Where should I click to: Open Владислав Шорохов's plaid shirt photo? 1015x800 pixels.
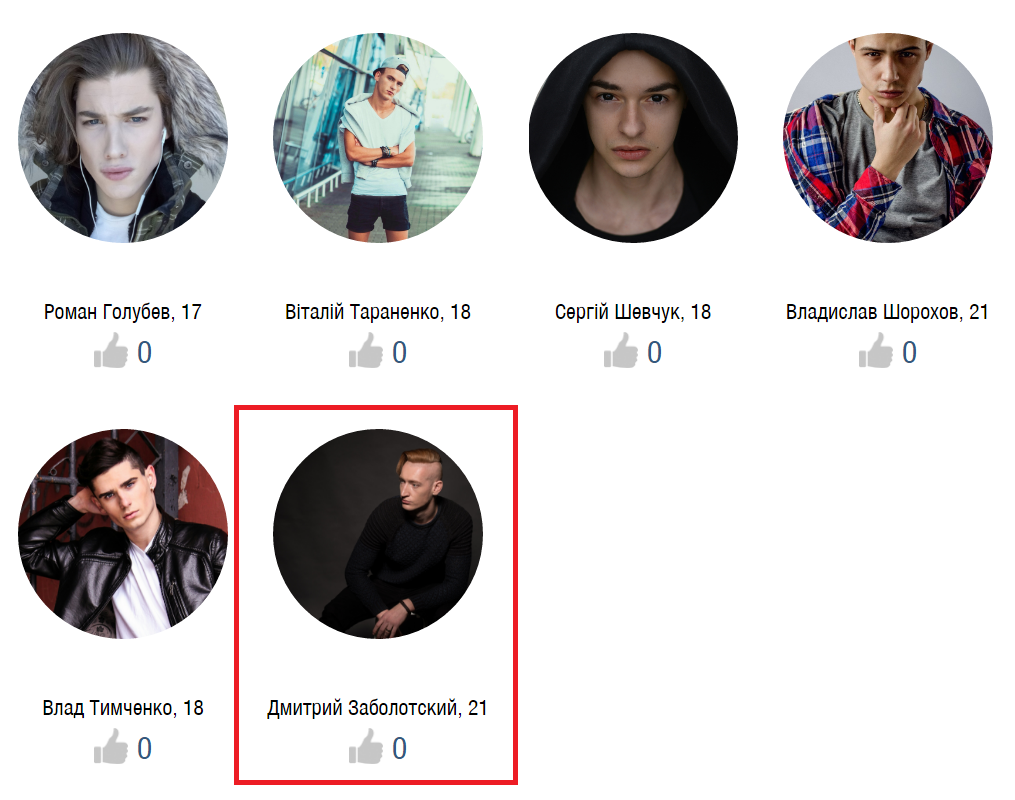pyautogui.click(x=888, y=138)
